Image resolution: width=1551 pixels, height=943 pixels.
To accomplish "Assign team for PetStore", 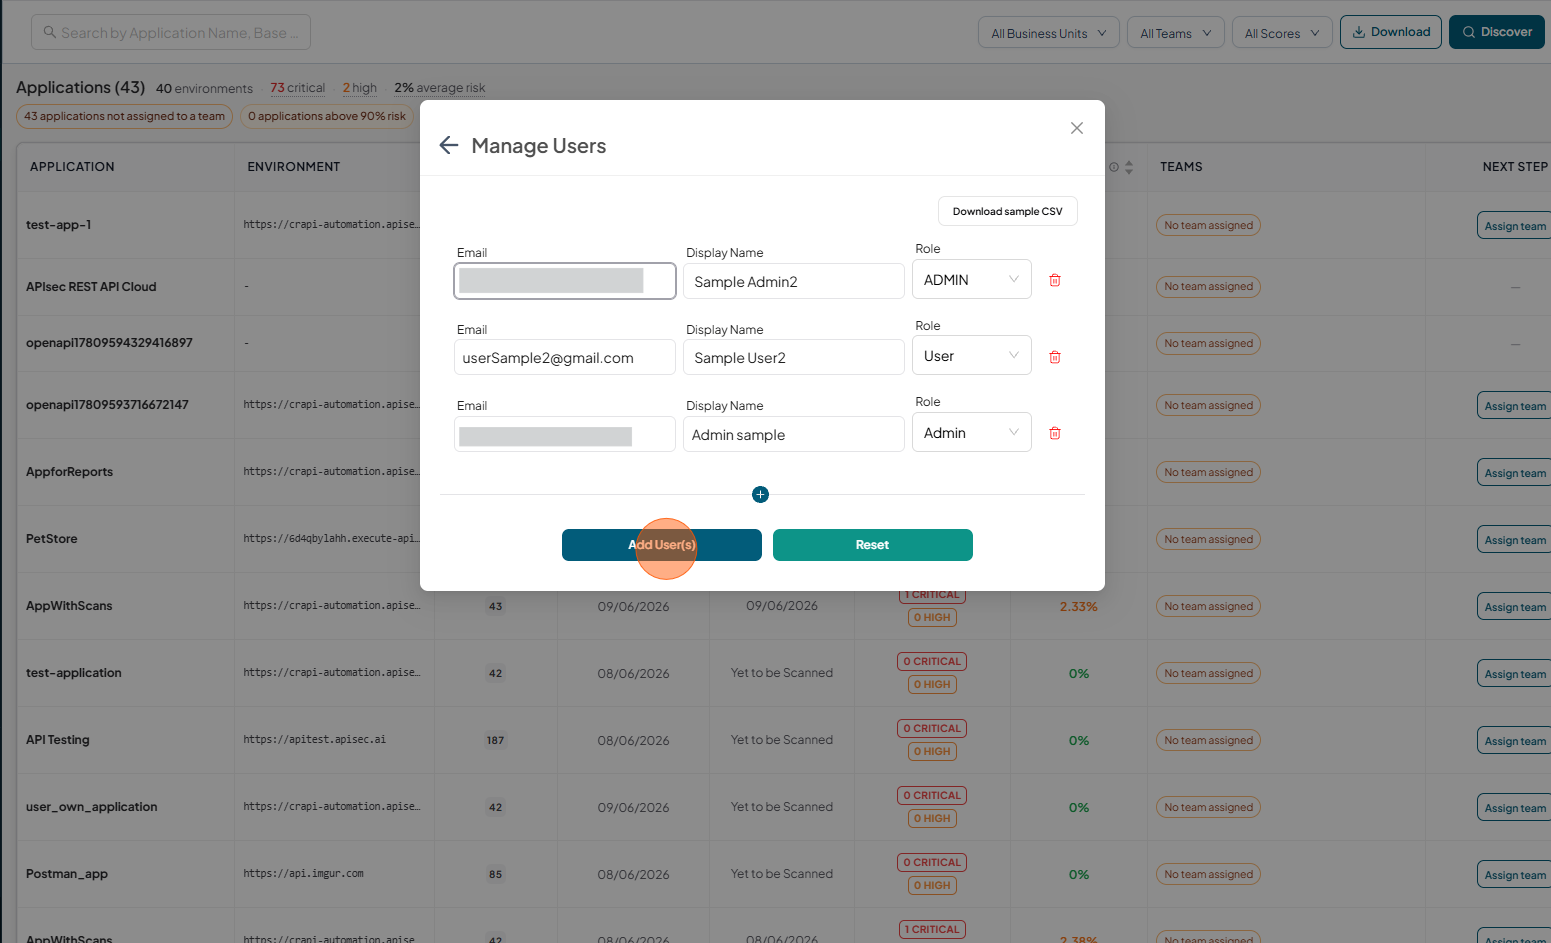I will (1514, 540).
